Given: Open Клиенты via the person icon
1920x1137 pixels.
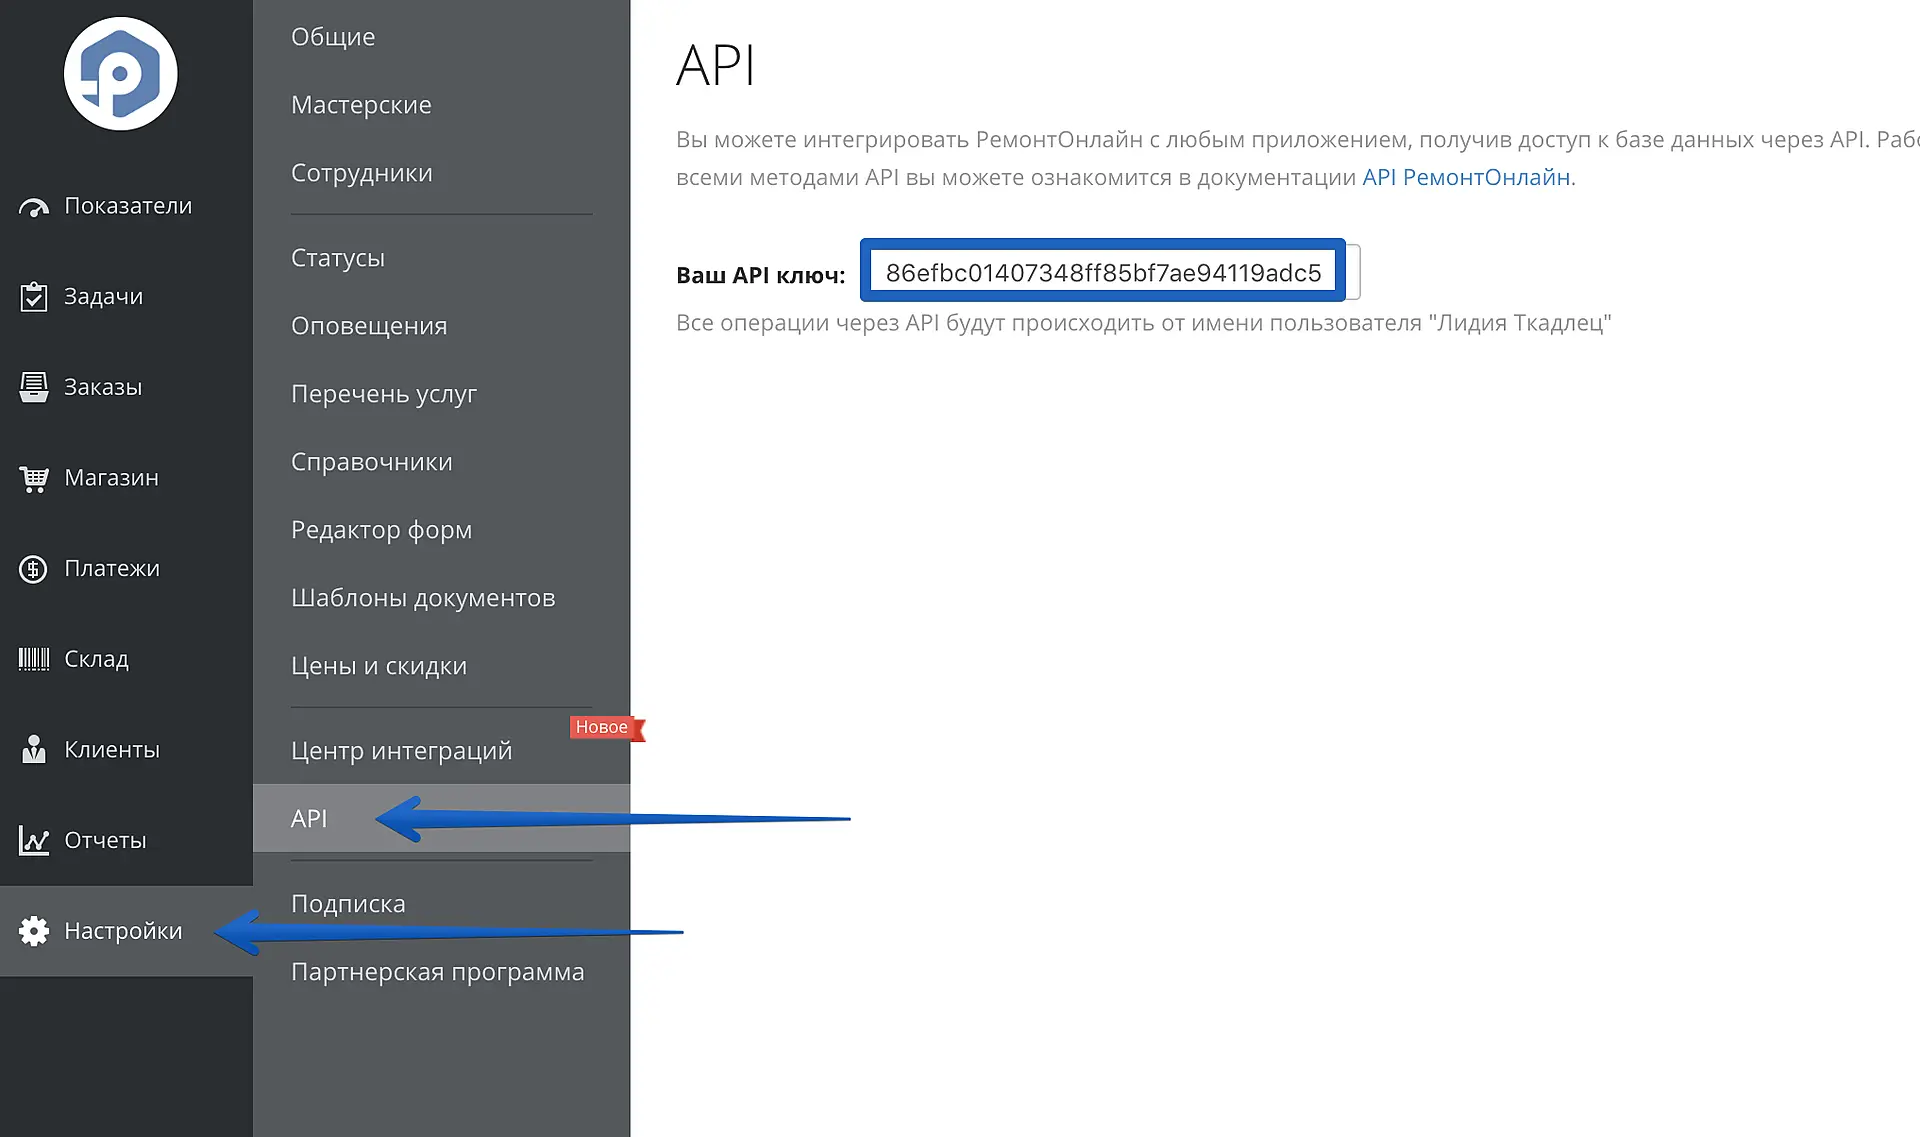Looking at the screenshot, I should pos(34,750).
